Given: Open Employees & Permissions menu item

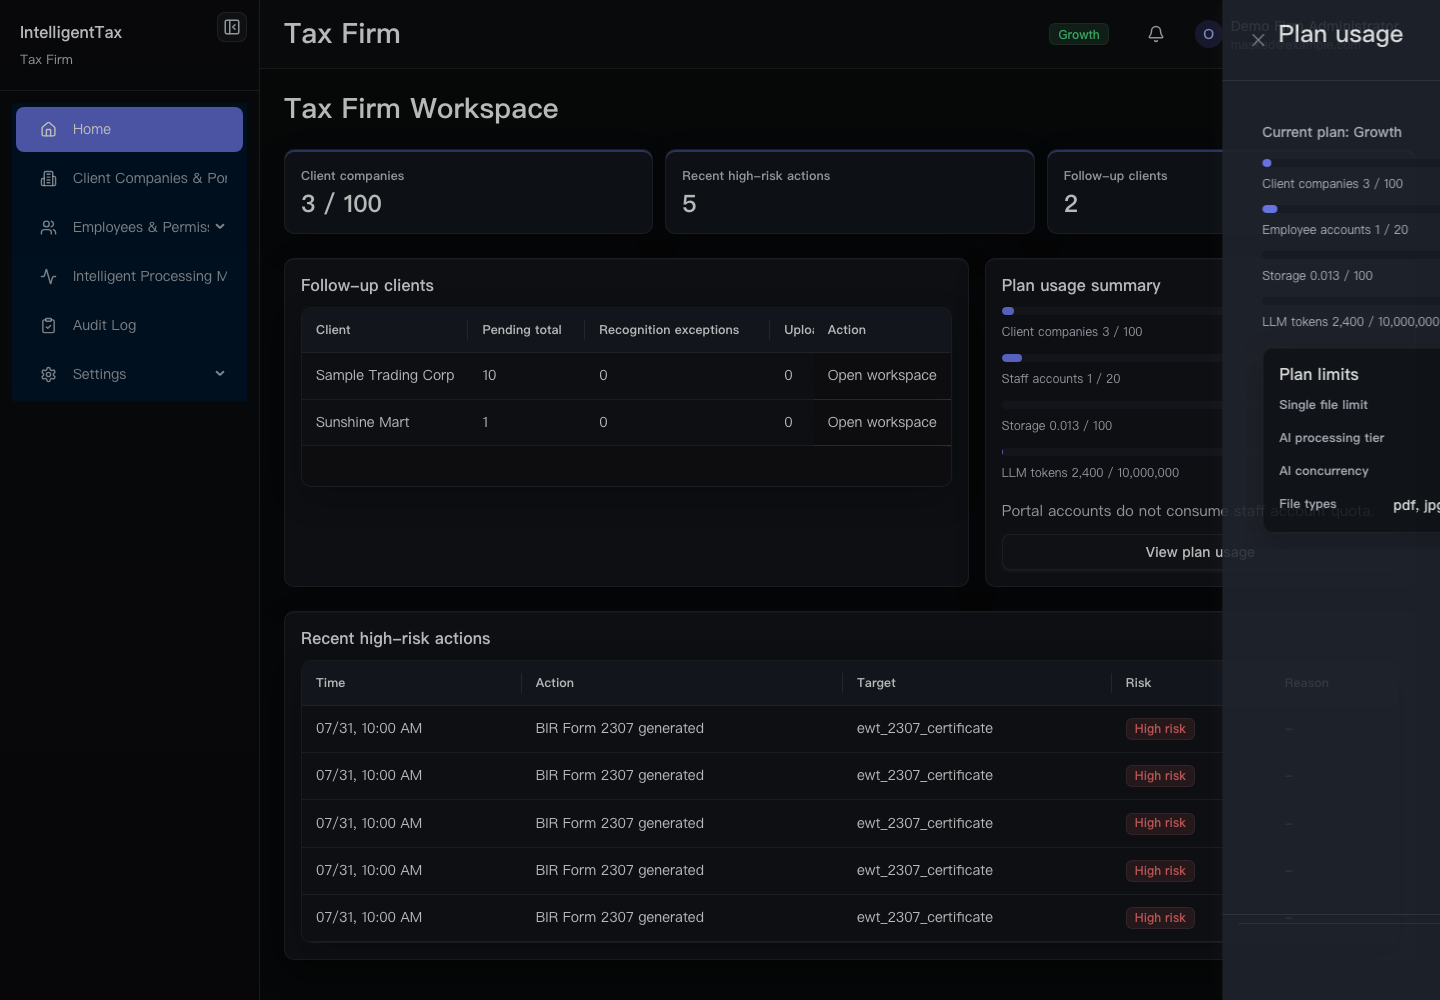Looking at the screenshot, I should tap(129, 227).
